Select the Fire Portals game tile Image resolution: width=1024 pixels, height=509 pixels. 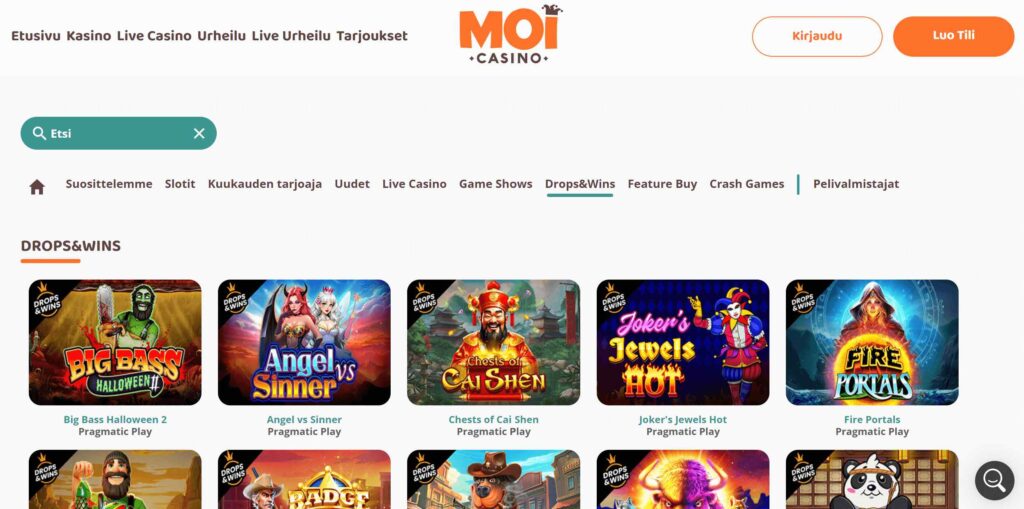point(872,342)
